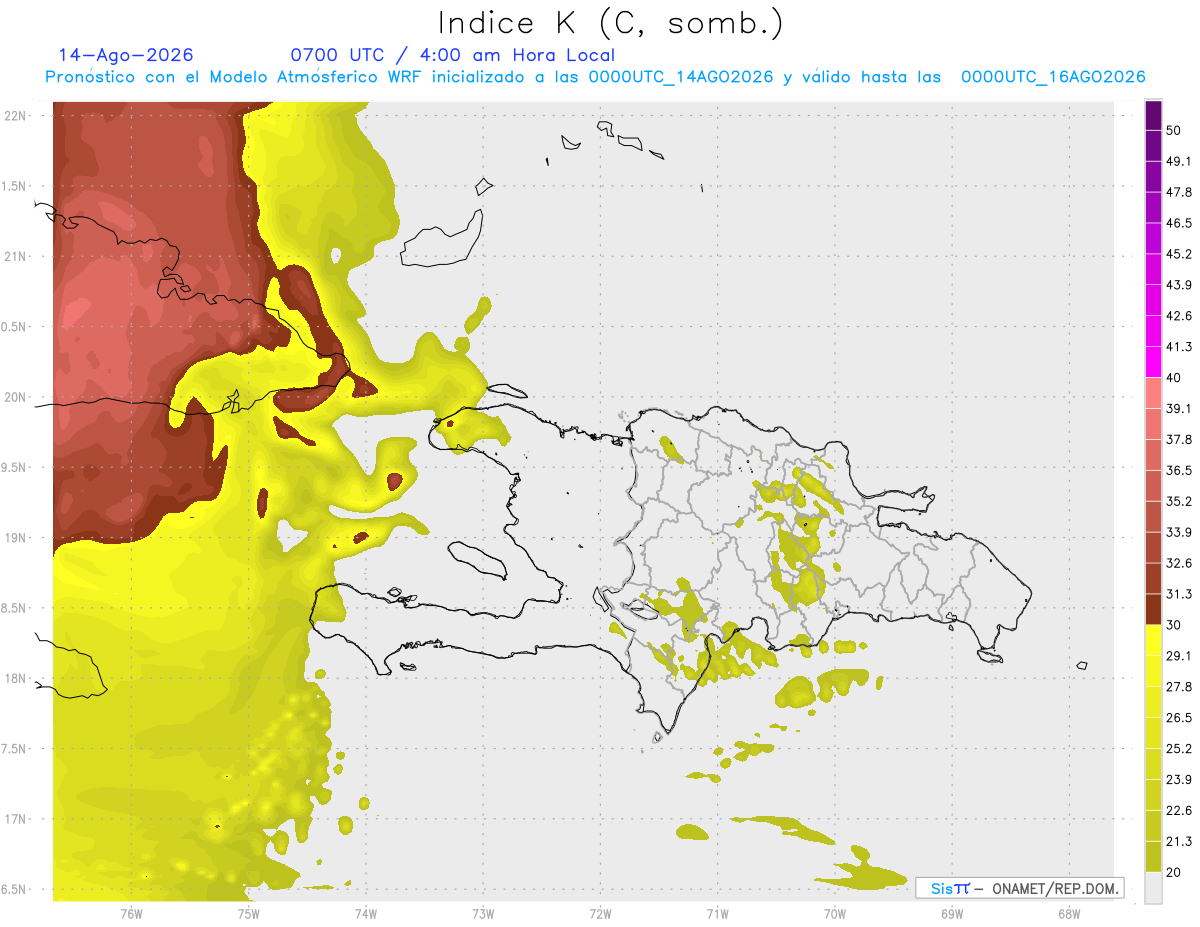
Task: Select the date label '14-Ago-2026'
Action: [125, 55]
